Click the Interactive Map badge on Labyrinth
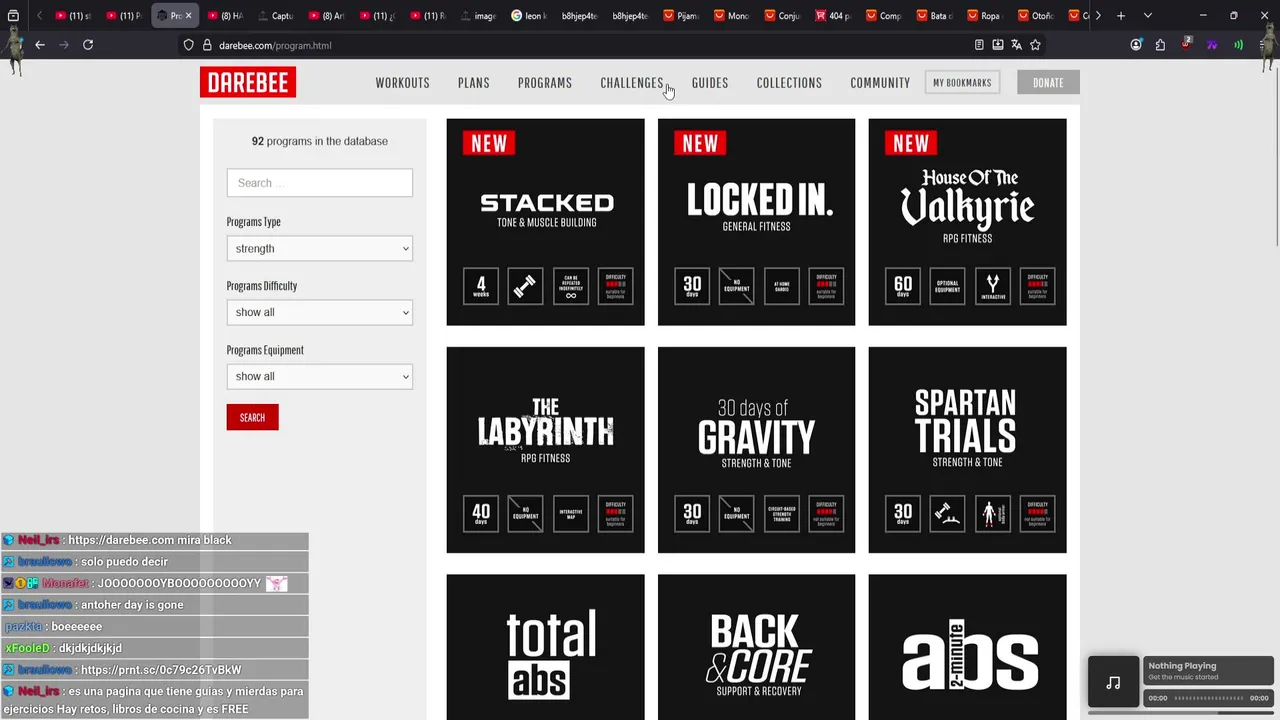 (571, 514)
